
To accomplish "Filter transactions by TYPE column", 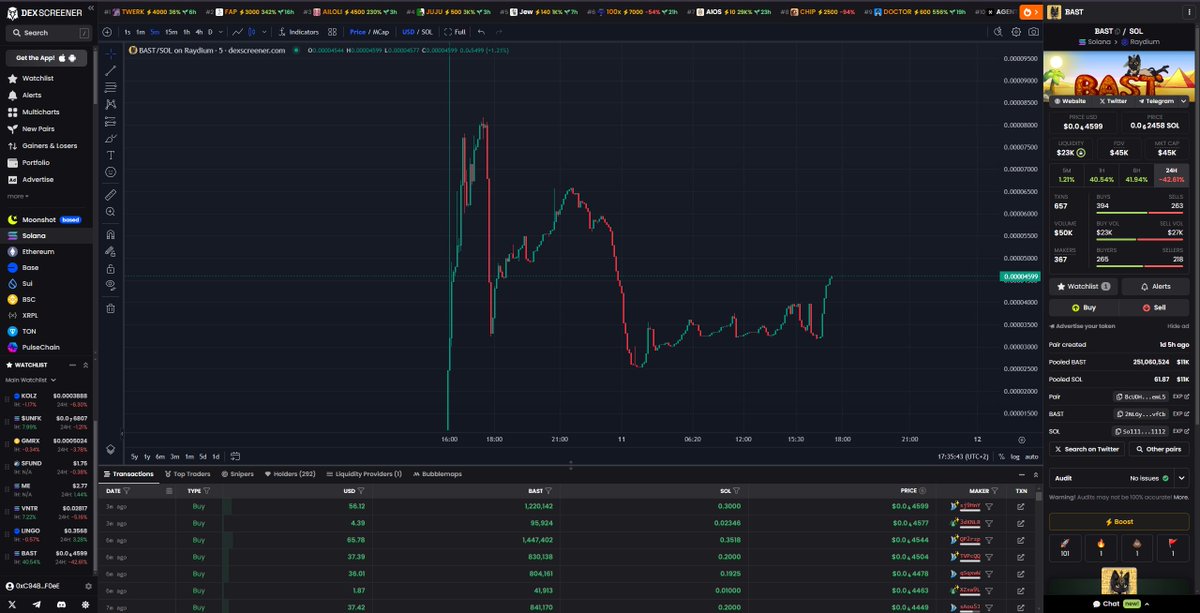I will pos(209,491).
